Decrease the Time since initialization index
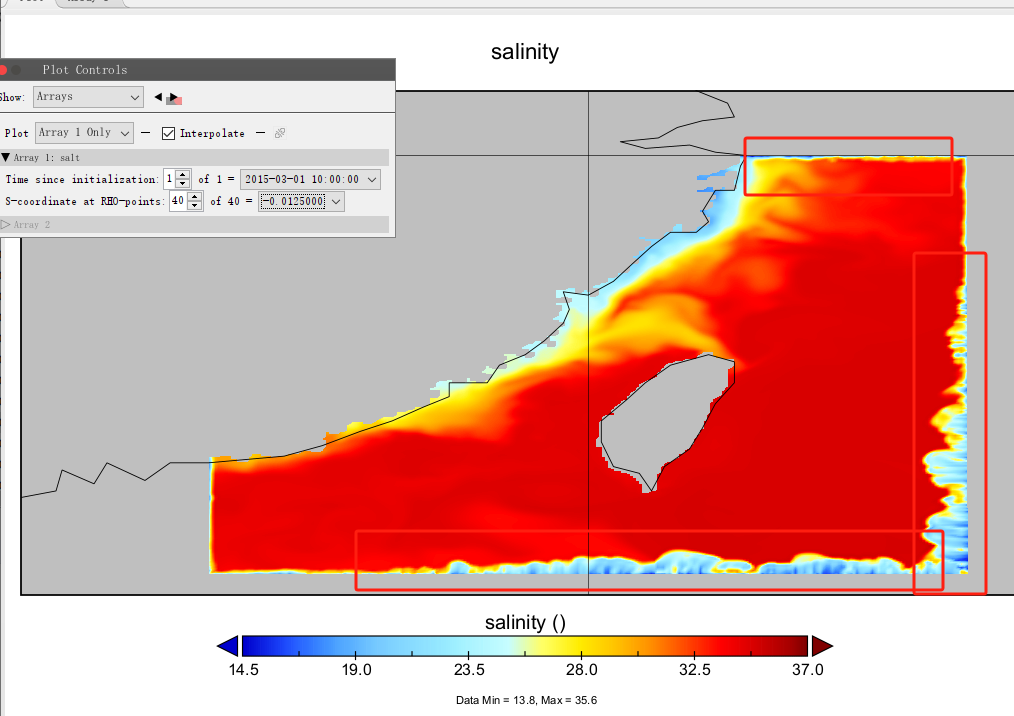The image size is (1014, 716). tap(183, 184)
